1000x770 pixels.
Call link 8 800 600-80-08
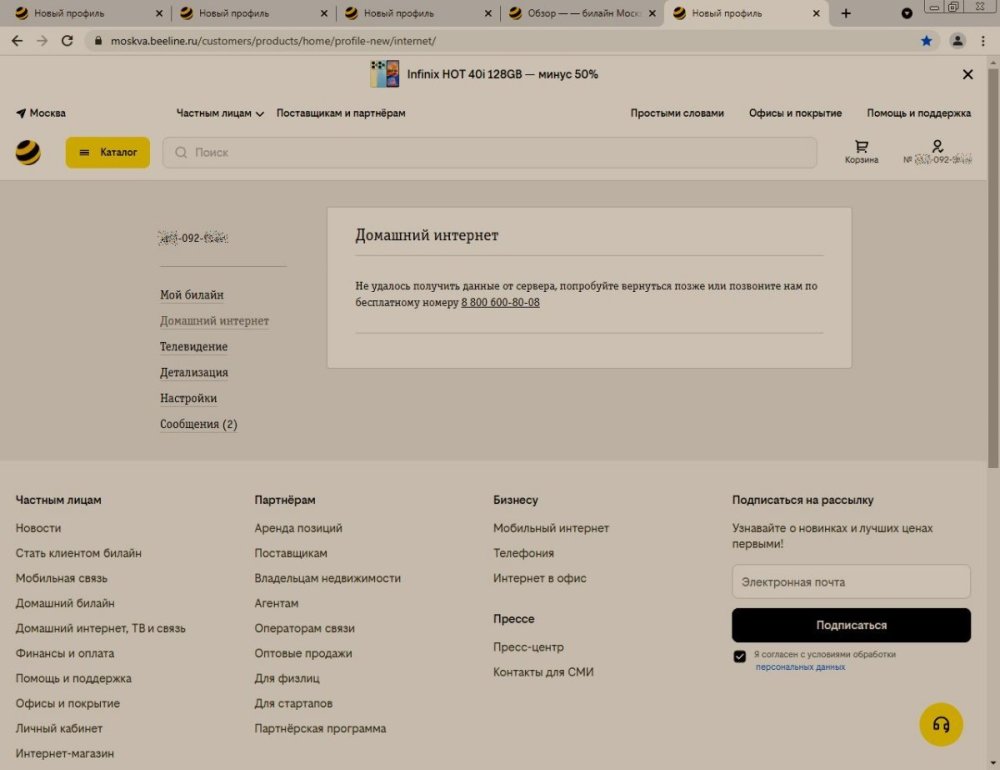tap(500, 302)
